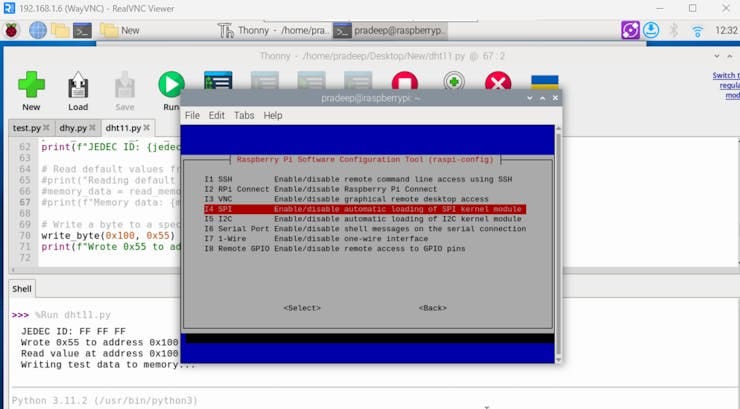The width and height of the screenshot is (740, 409).
Task: Click the terminal window vertical scrollbar
Action: click(x=558, y=243)
